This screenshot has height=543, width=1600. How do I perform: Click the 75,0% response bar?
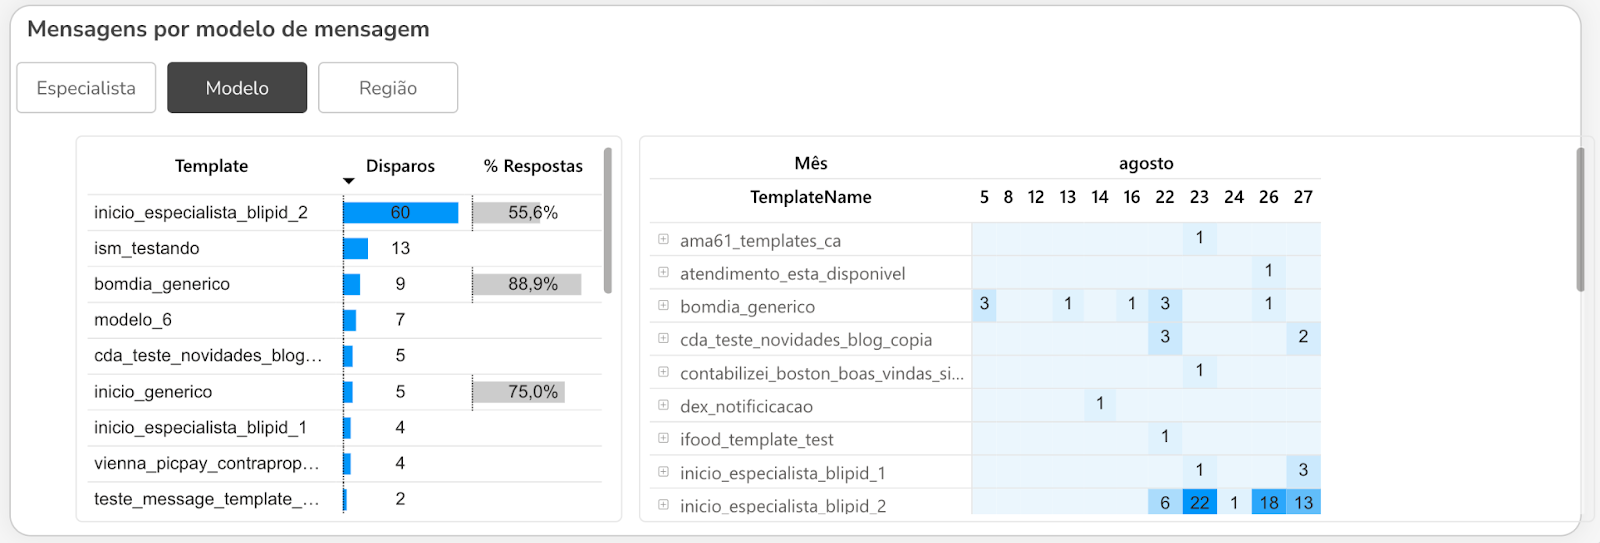point(519,392)
